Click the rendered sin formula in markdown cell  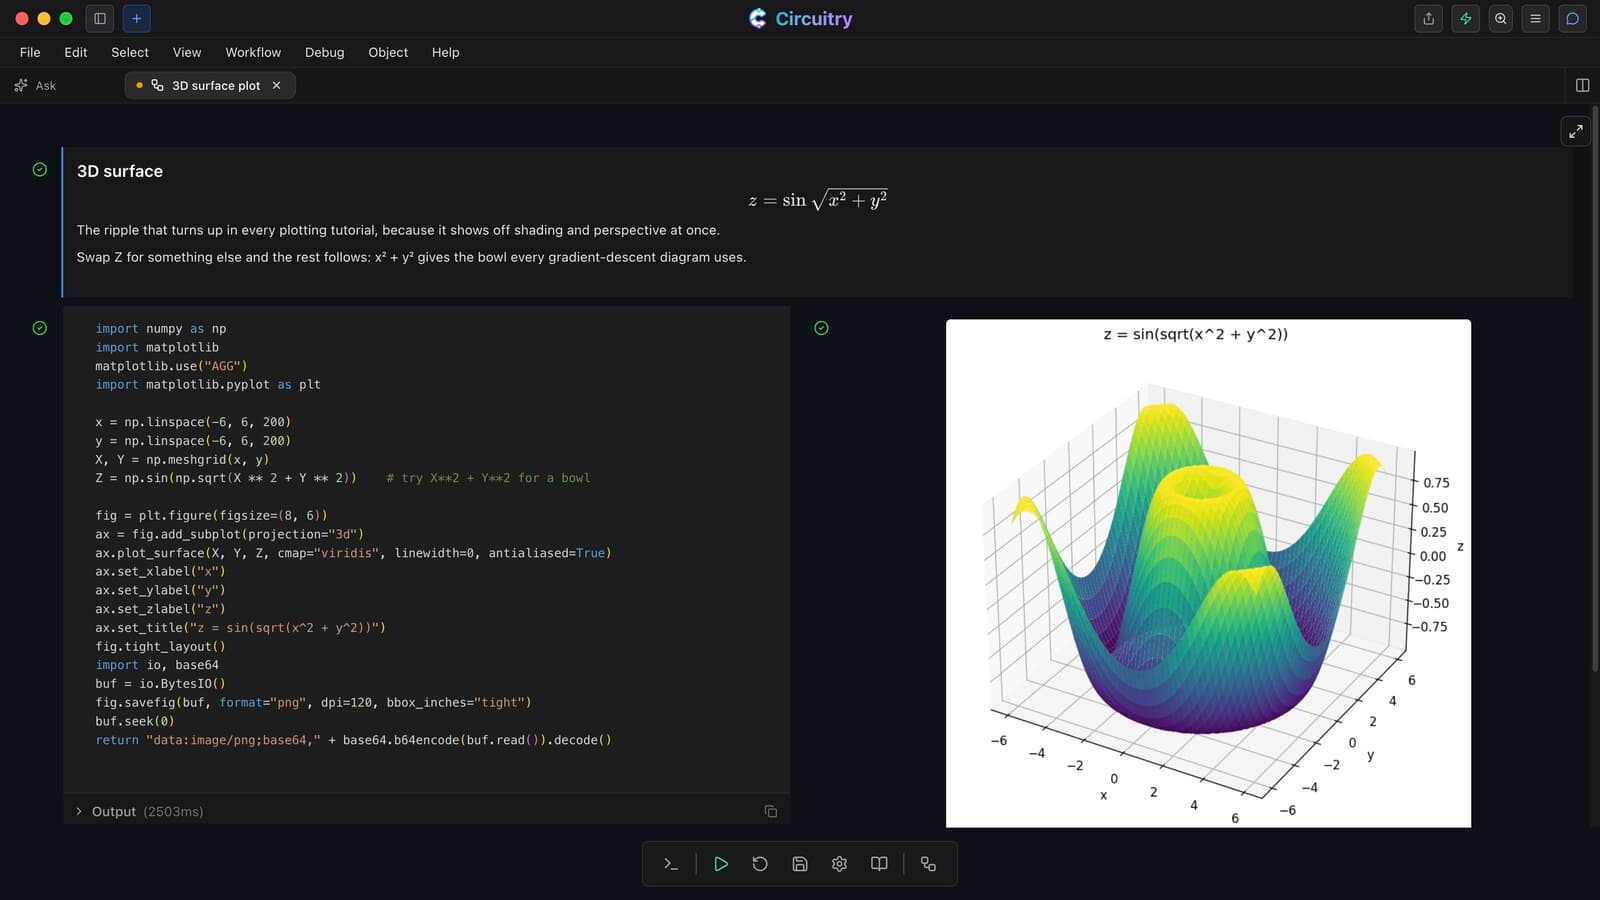818,200
